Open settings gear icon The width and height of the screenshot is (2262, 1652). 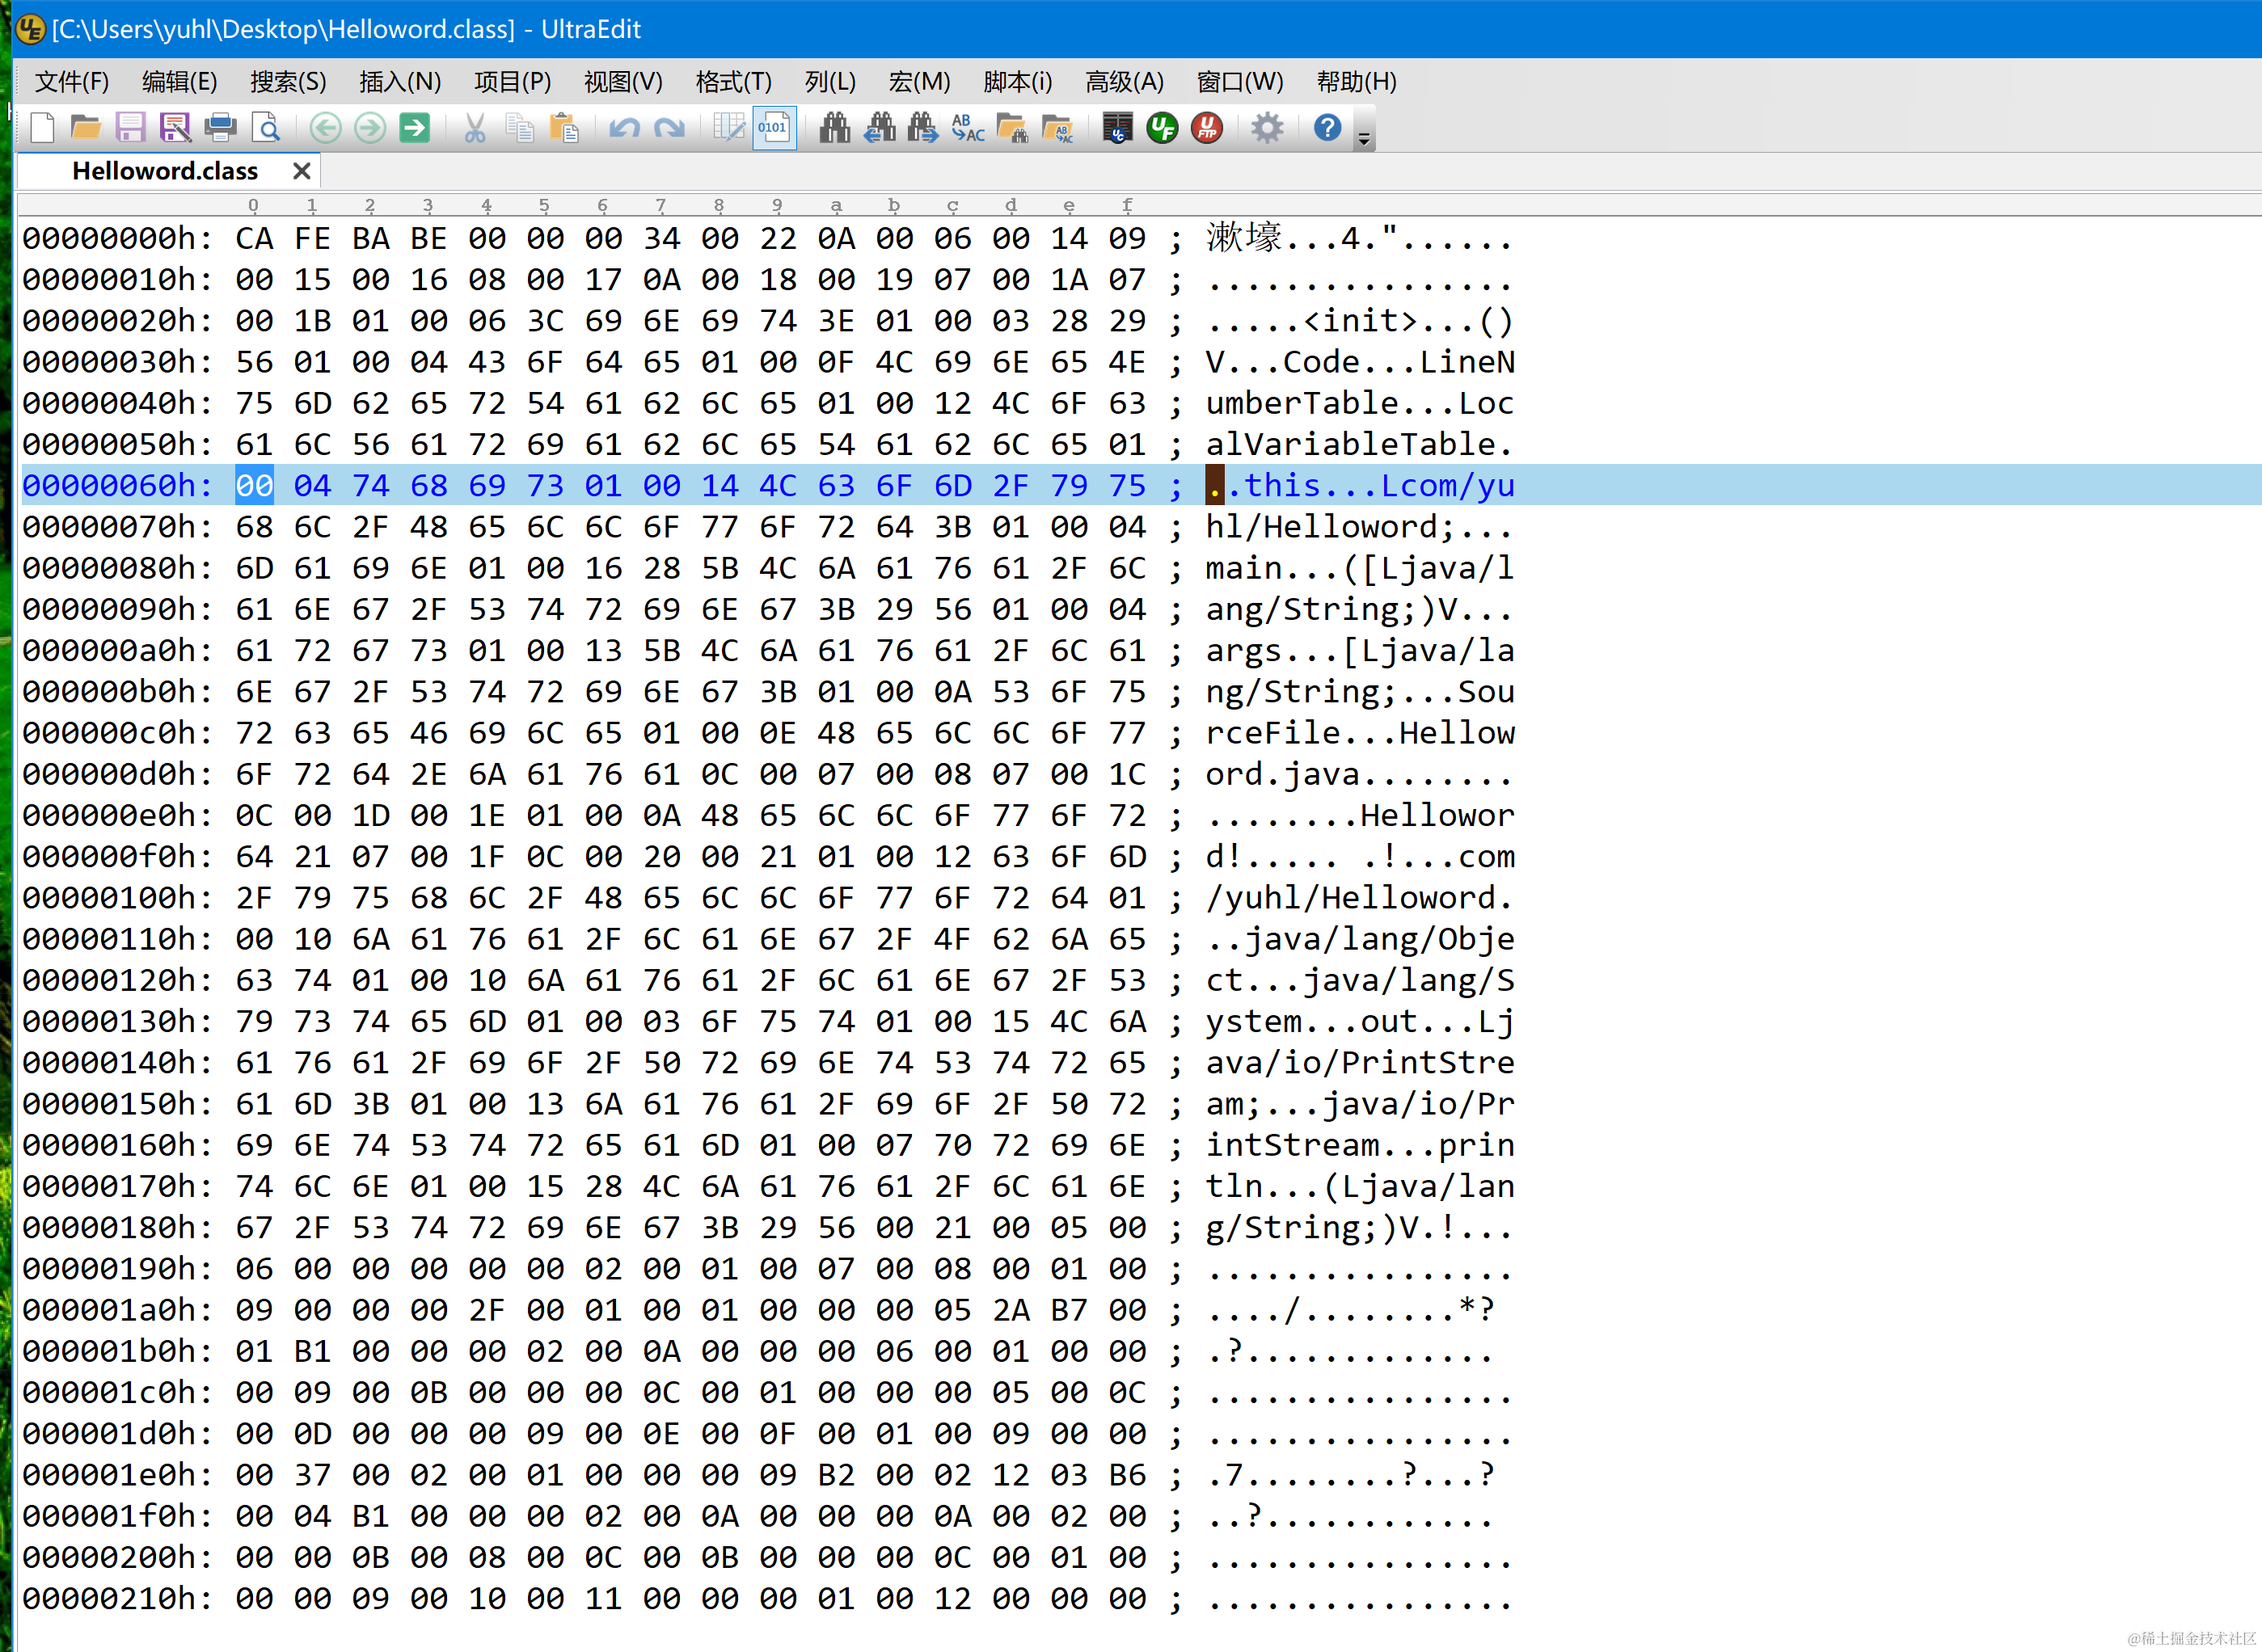(x=1267, y=128)
